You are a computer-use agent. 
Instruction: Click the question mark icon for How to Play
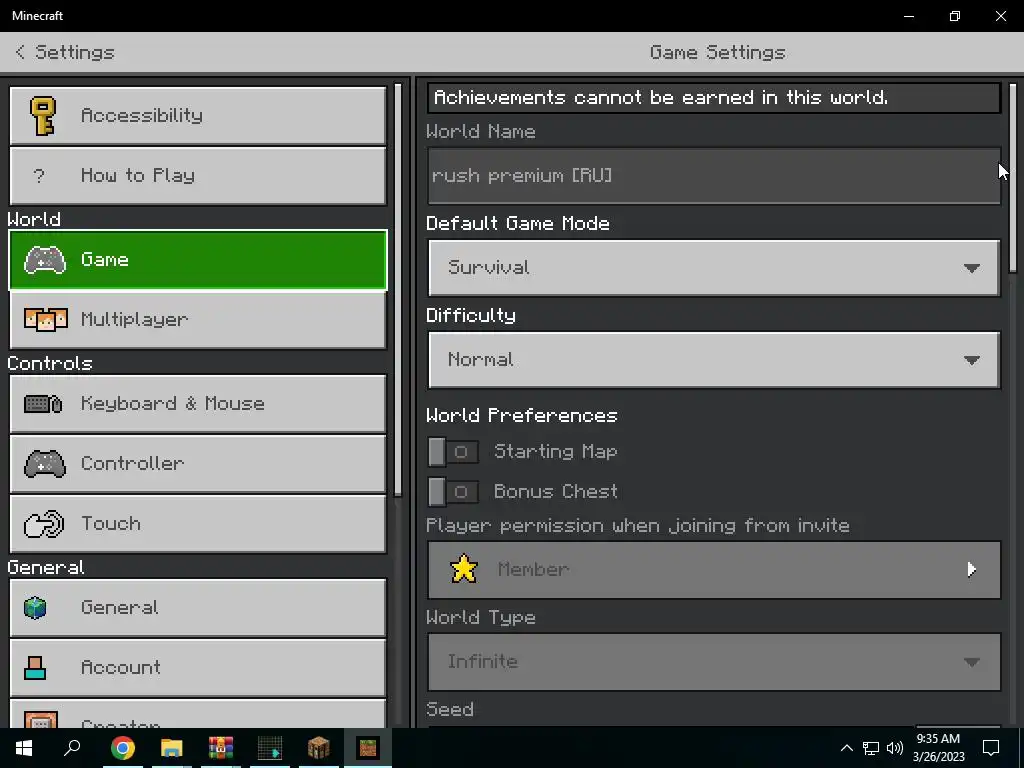(39, 176)
